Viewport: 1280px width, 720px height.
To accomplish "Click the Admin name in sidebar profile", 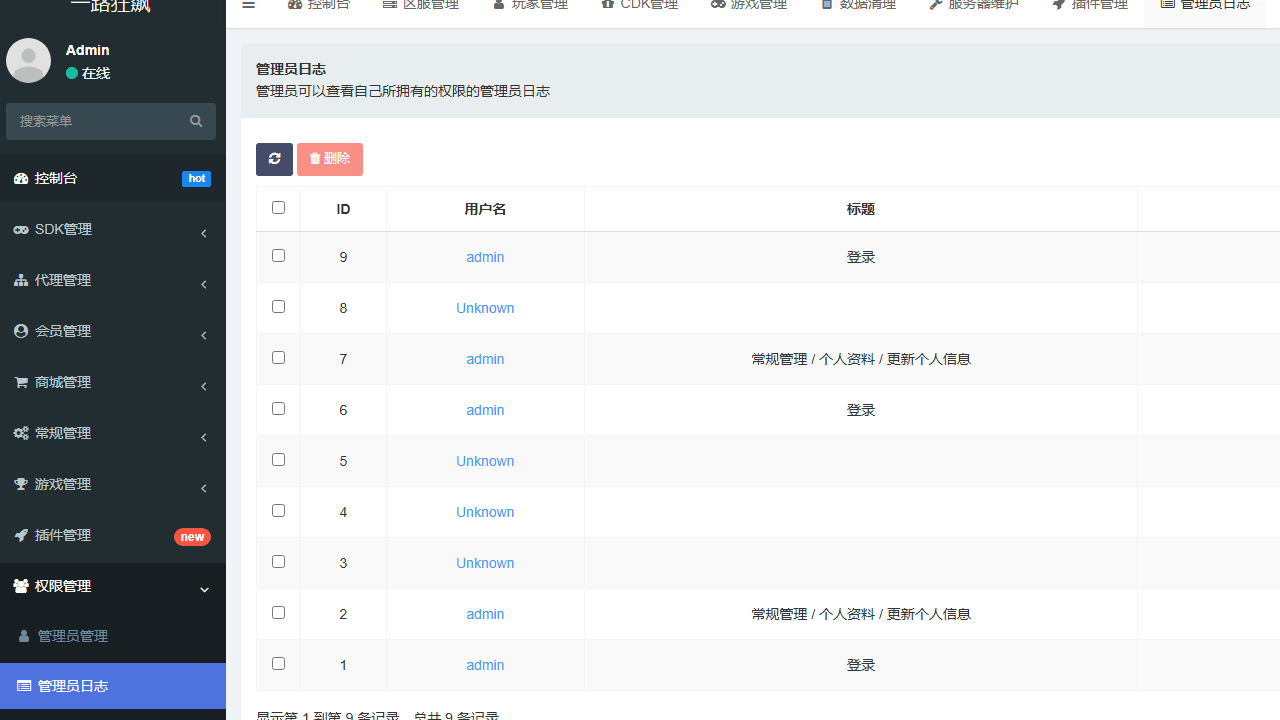I will point(88,50).
